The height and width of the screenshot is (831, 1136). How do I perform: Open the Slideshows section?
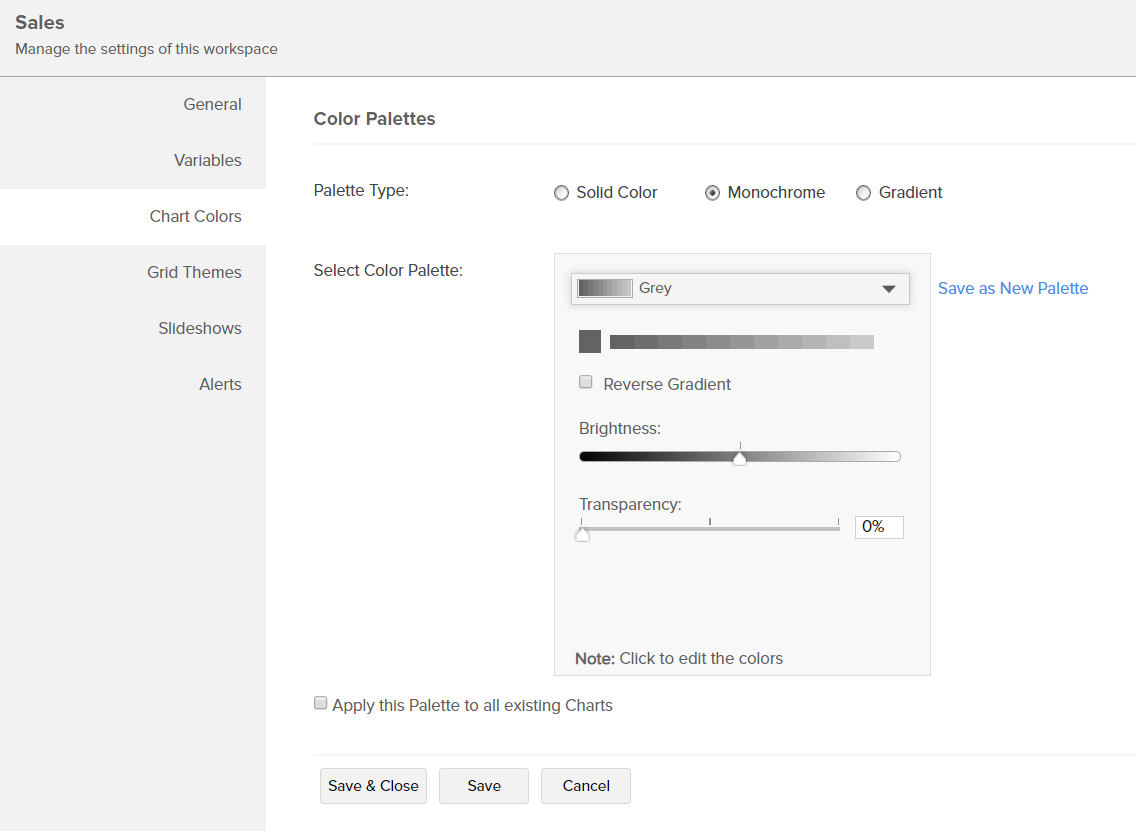pos(200,328)
